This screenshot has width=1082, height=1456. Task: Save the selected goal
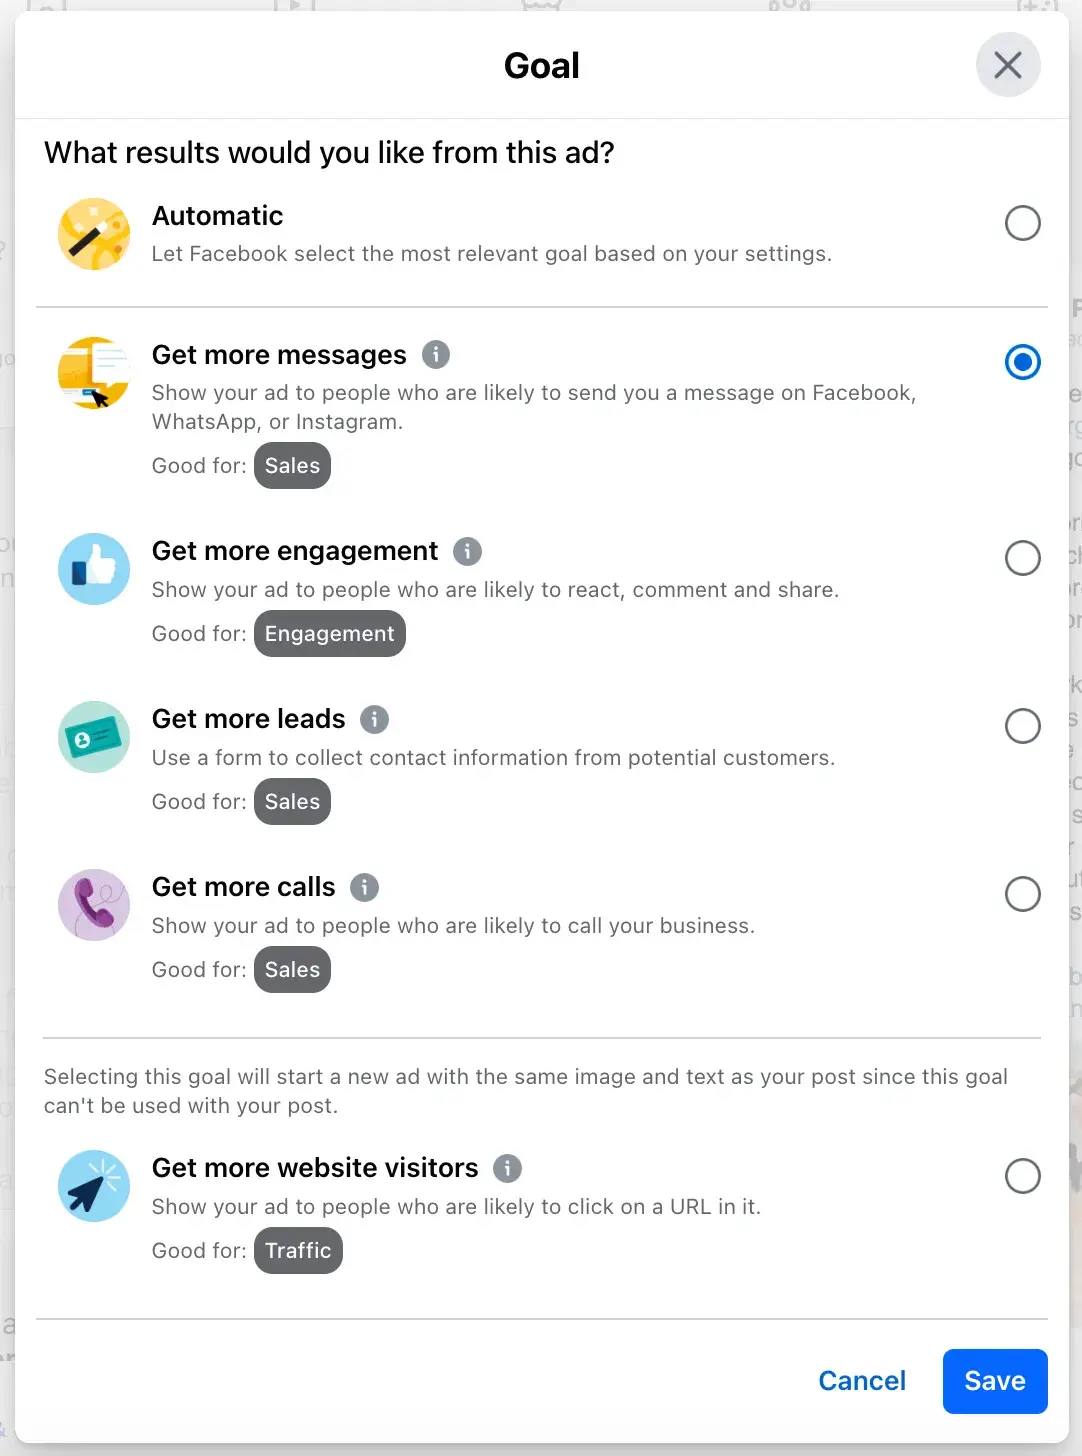coord(994,1381)
